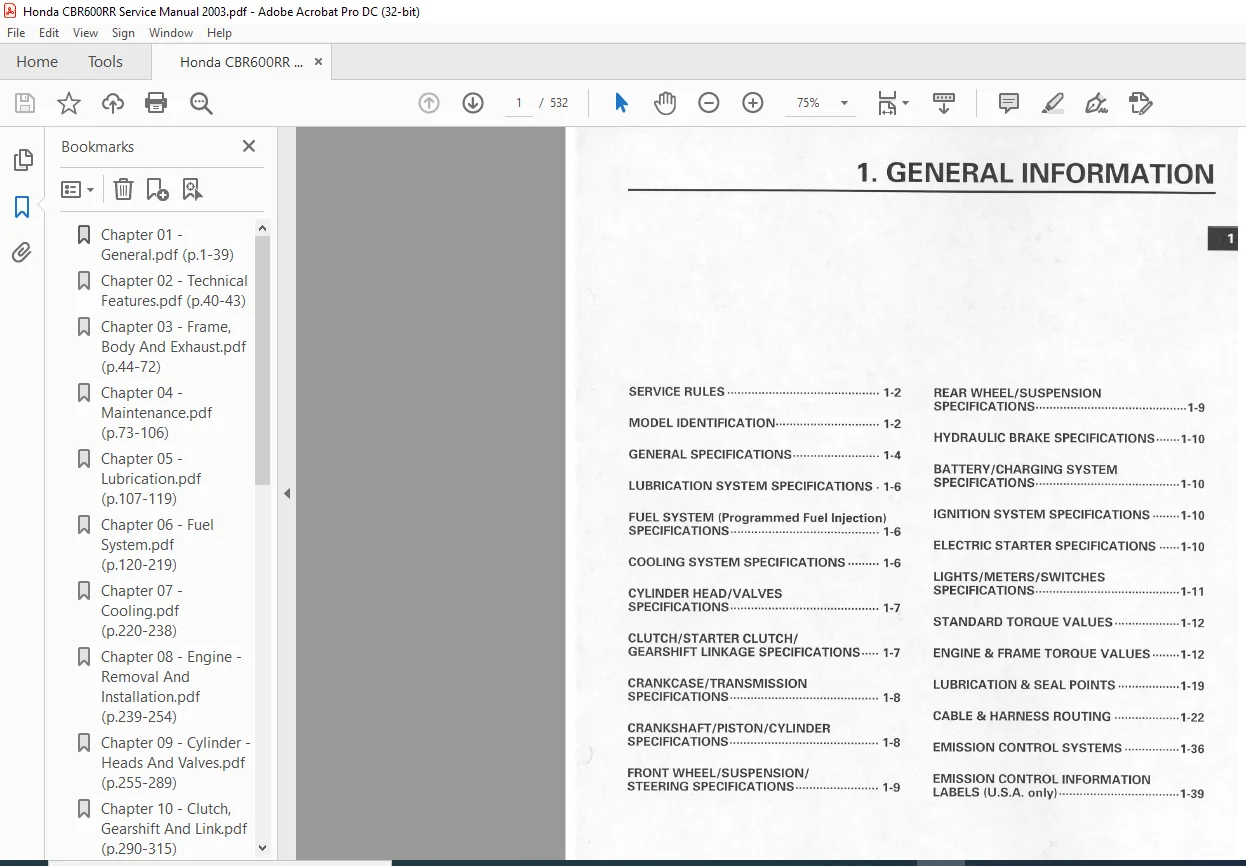1246x866 pixels.
Task: Open the File menu
Action: 16,33
